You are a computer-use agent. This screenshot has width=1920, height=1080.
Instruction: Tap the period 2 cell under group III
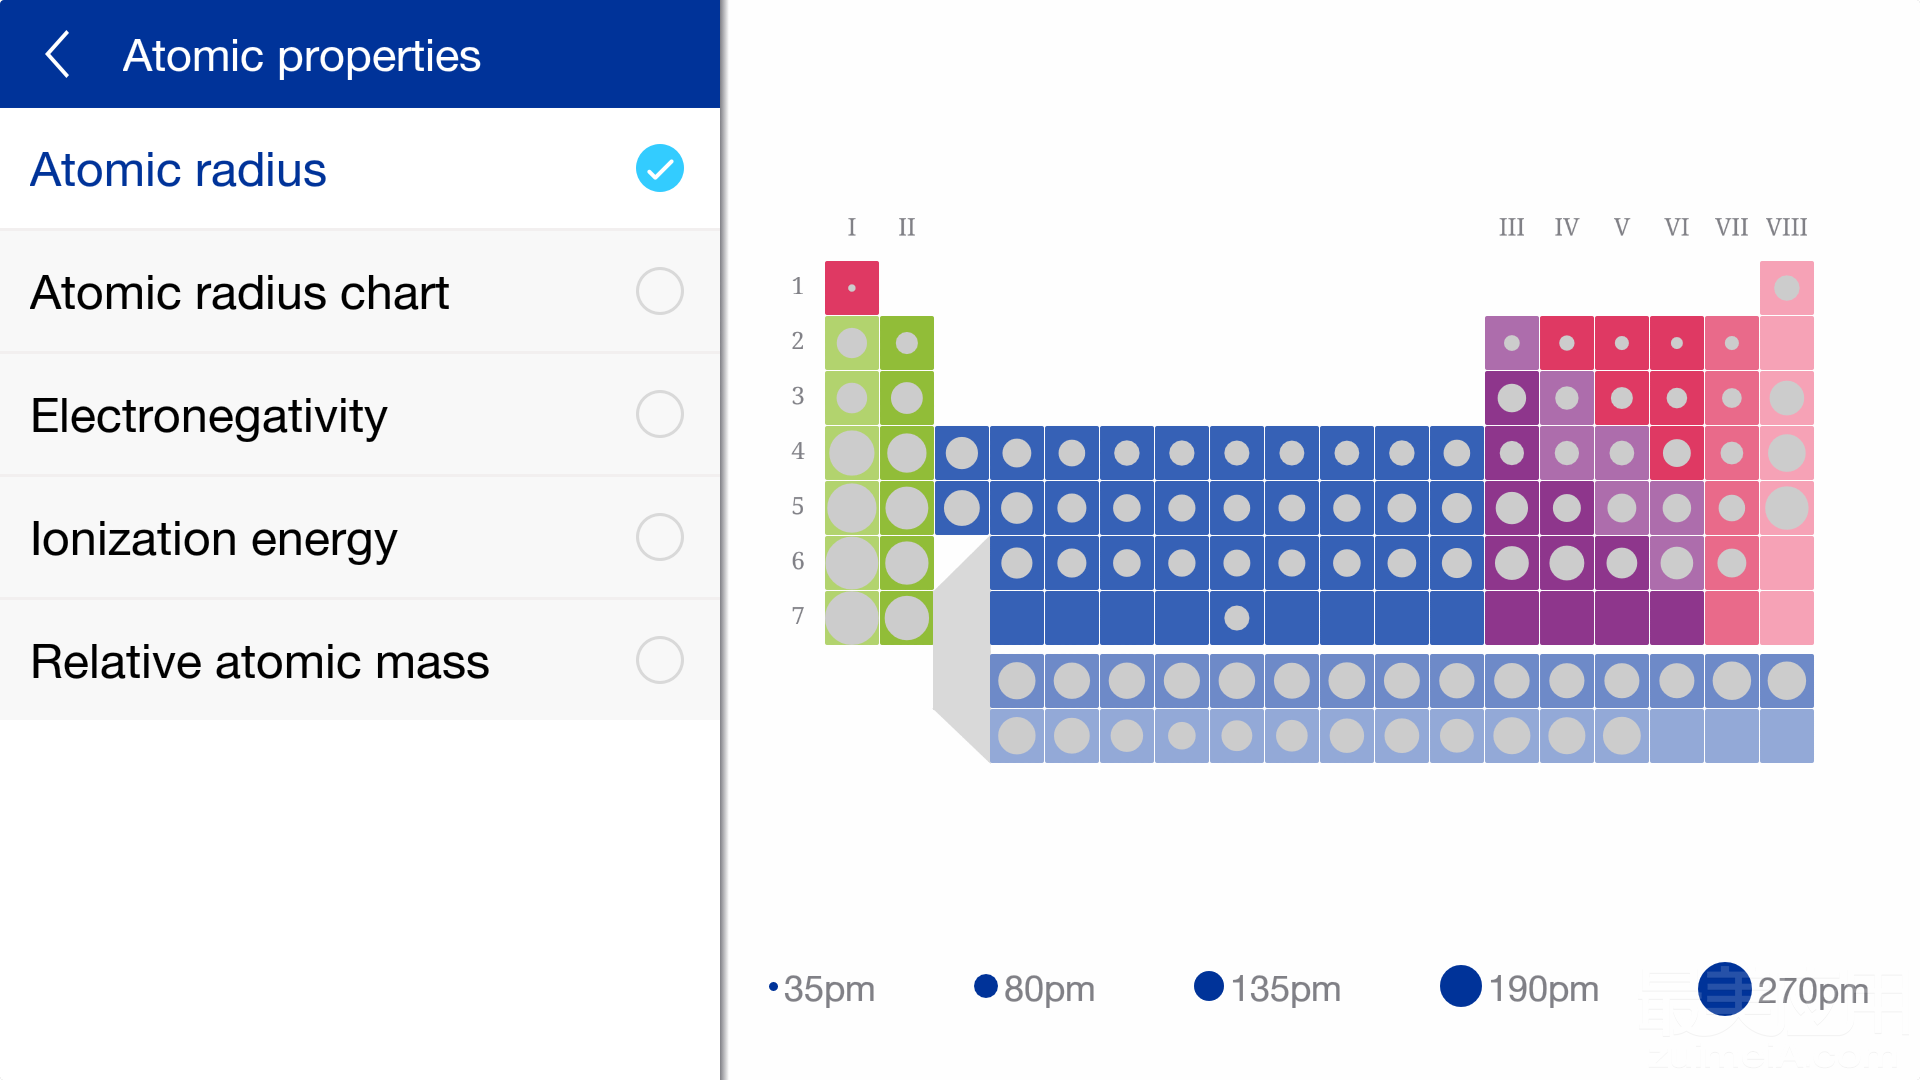[1511, 343]
